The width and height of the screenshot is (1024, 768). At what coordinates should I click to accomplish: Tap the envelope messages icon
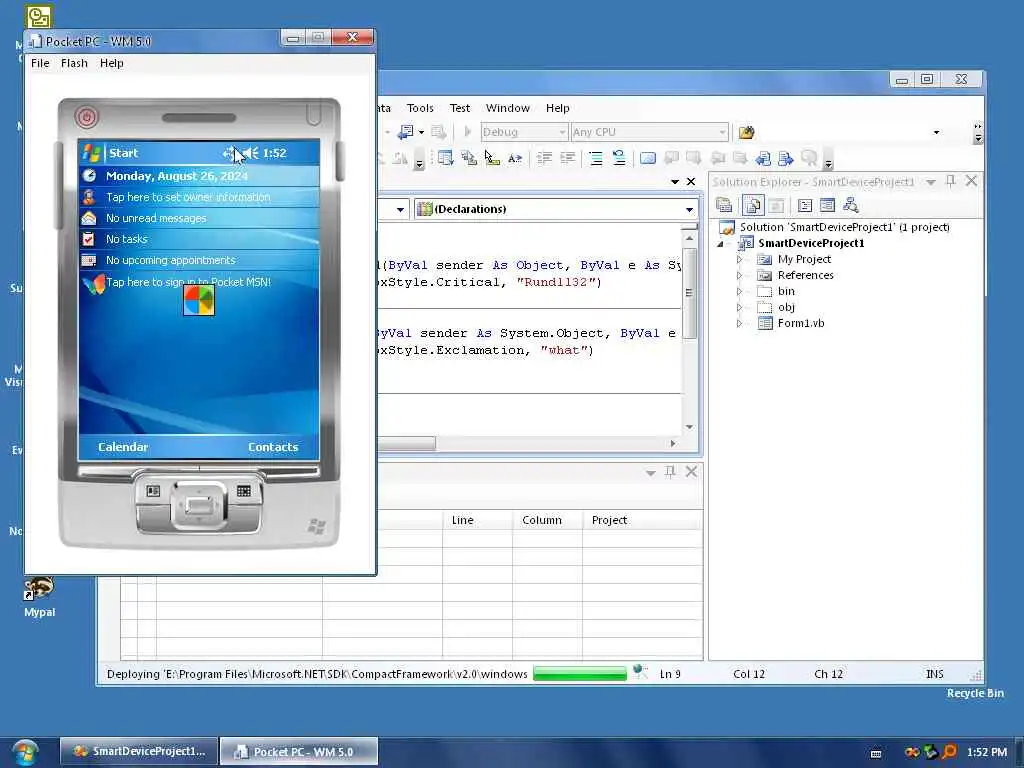click(89, 218)
